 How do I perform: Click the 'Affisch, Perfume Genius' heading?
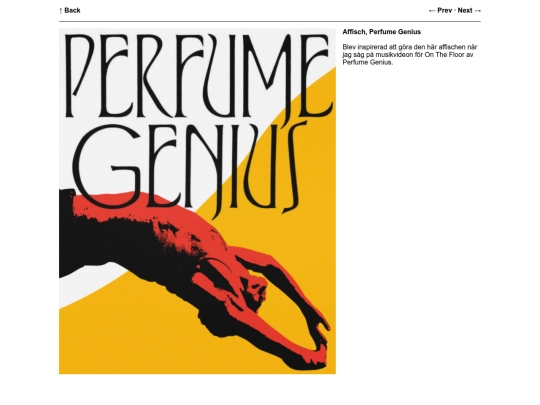[x=382, y=32]
